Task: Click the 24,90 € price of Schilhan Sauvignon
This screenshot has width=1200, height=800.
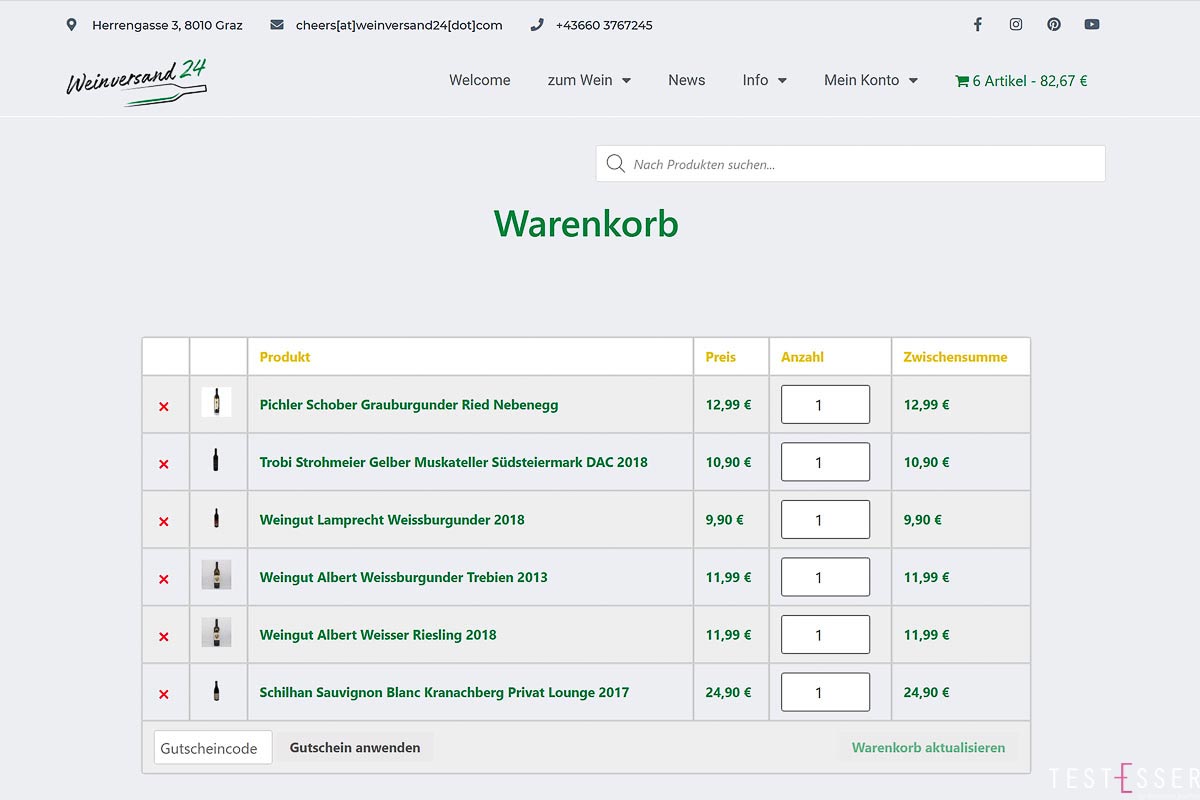Action: (728, 692)
